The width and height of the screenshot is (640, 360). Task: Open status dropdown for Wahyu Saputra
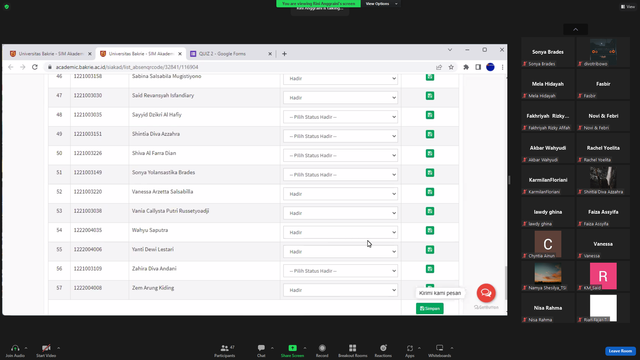tap(340, 232)
